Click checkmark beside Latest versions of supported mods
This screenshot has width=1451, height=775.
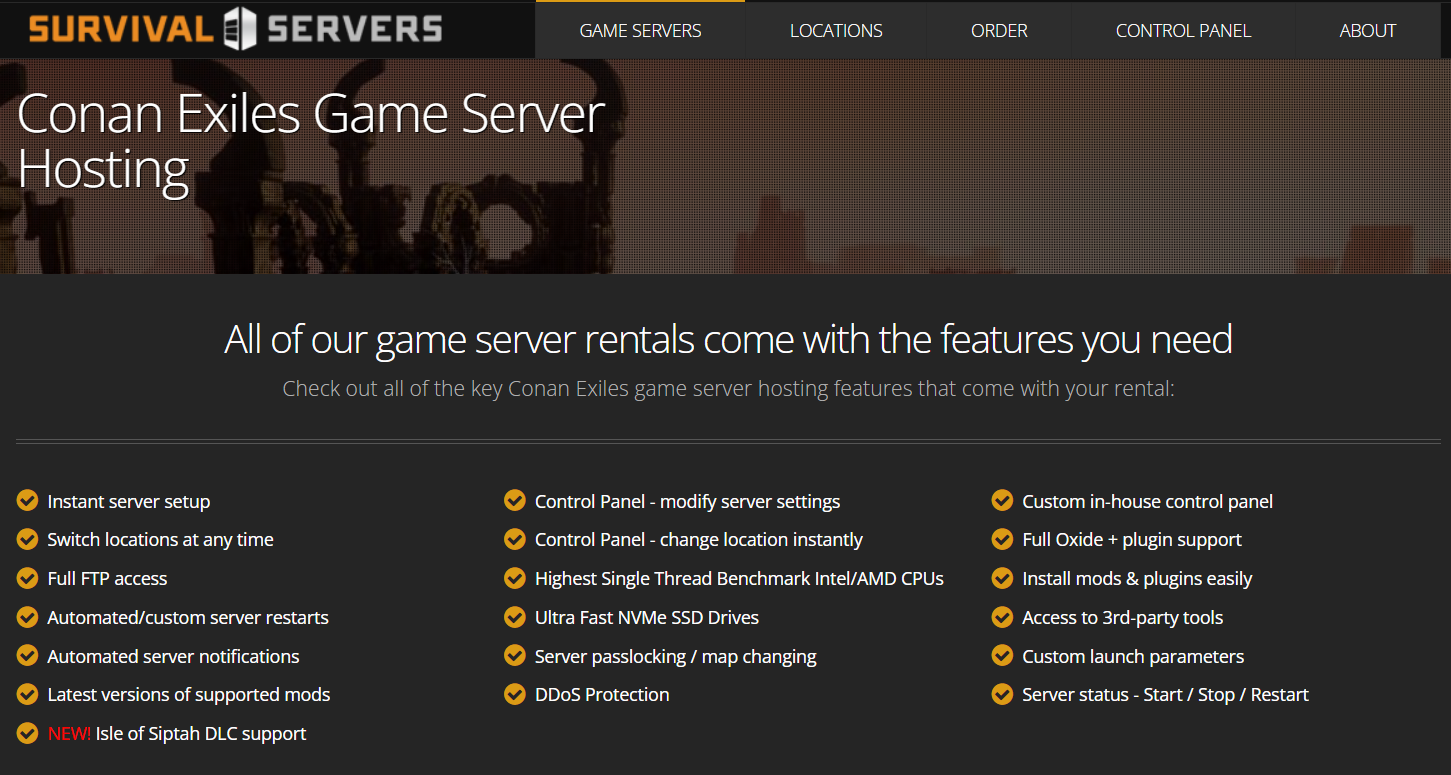pos(28,694)
